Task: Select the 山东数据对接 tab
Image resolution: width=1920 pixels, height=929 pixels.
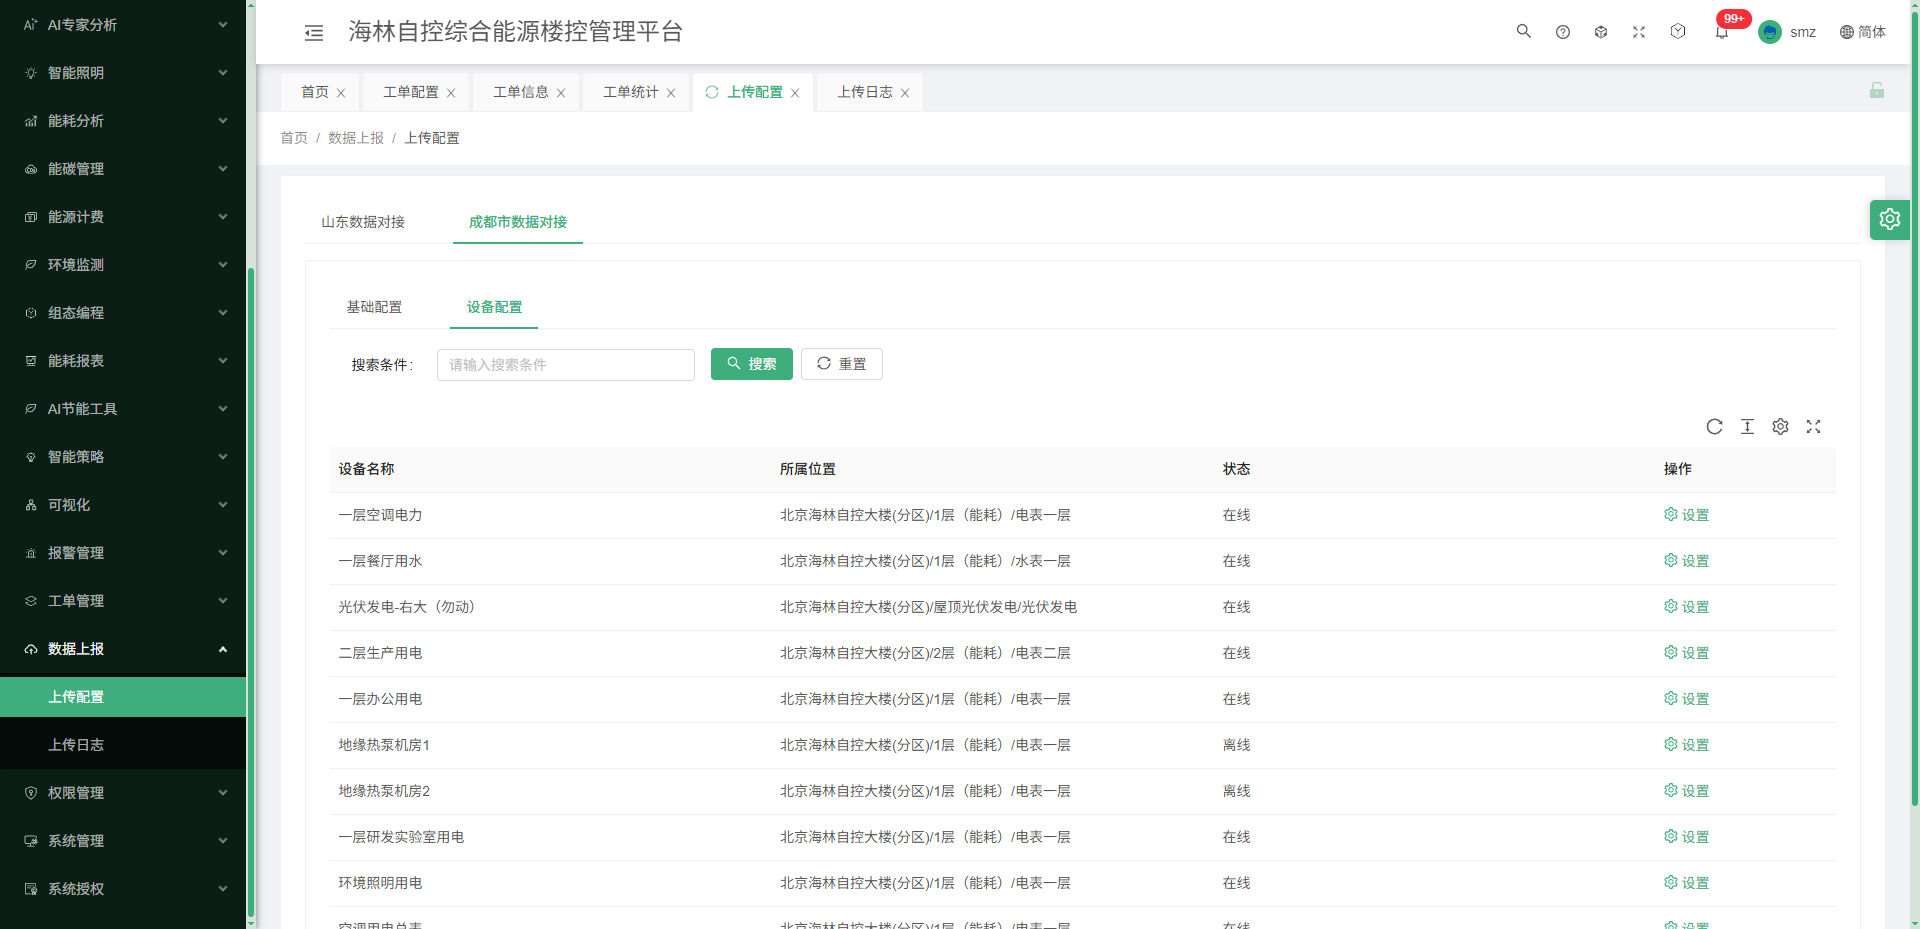Action: 363,222
